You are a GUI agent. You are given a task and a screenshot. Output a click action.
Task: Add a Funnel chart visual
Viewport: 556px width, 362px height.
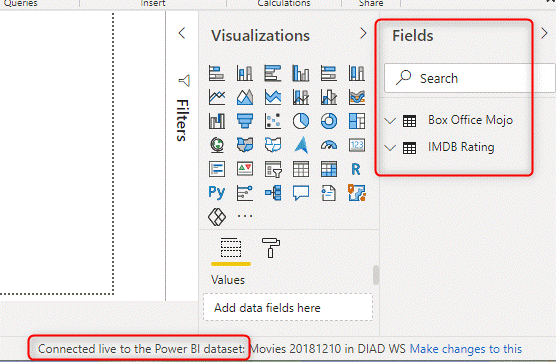[x=245, y=121]
